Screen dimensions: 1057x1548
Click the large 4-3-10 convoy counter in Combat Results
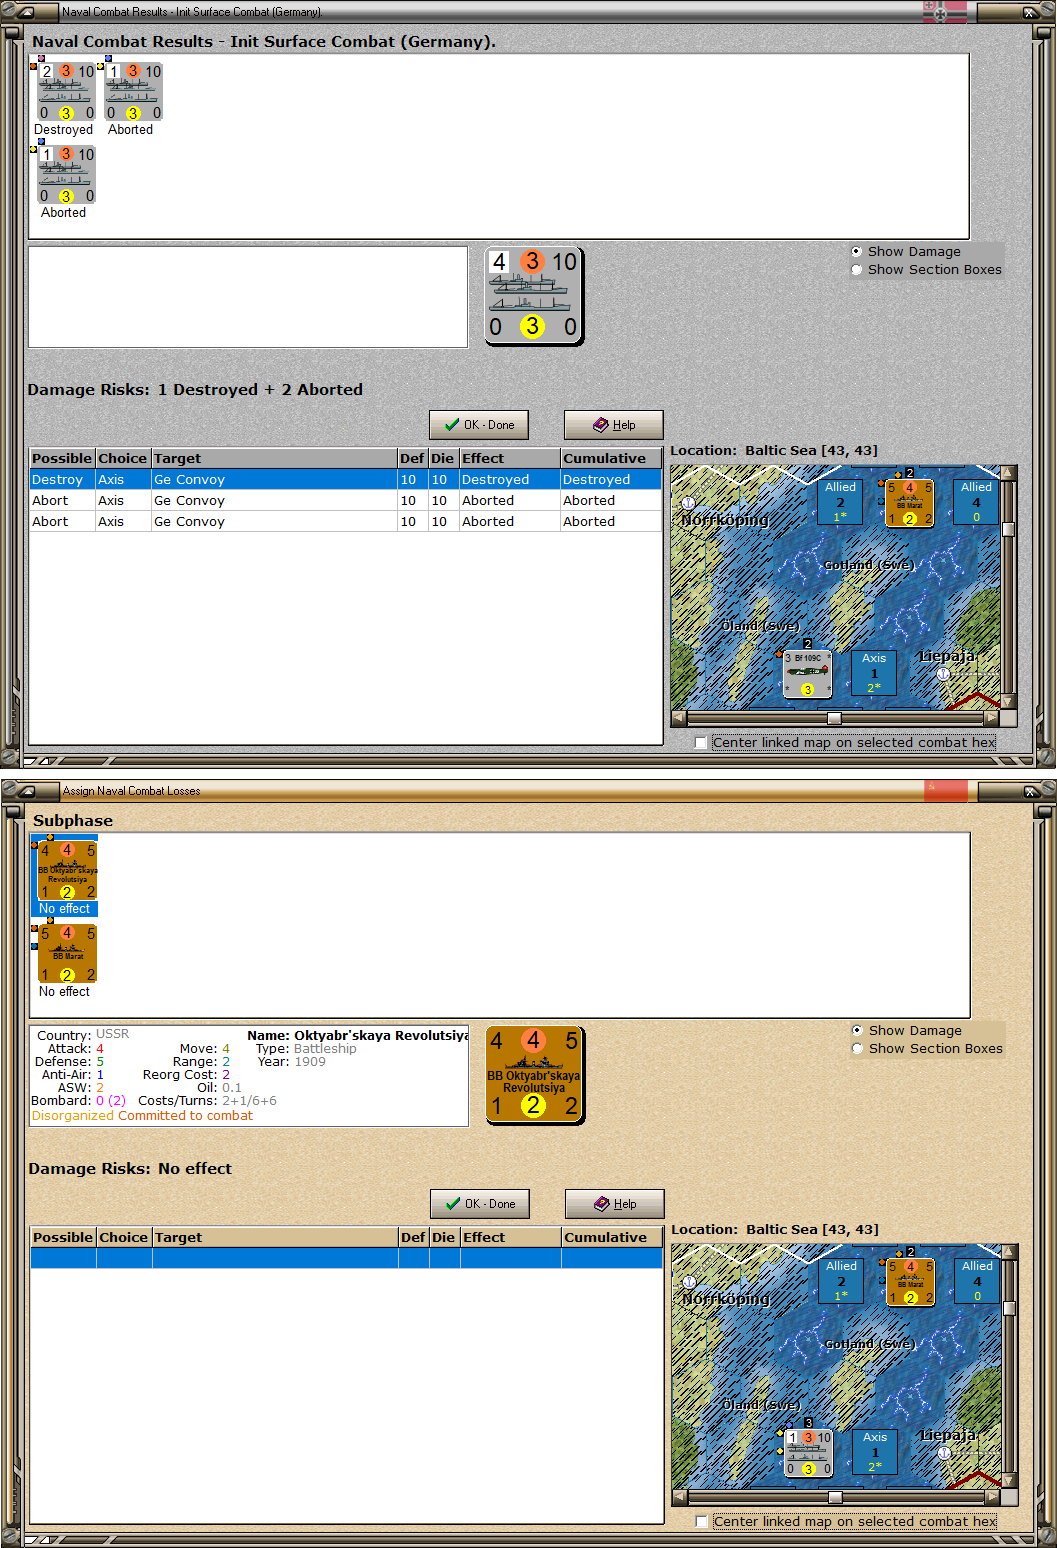[533, 297]
